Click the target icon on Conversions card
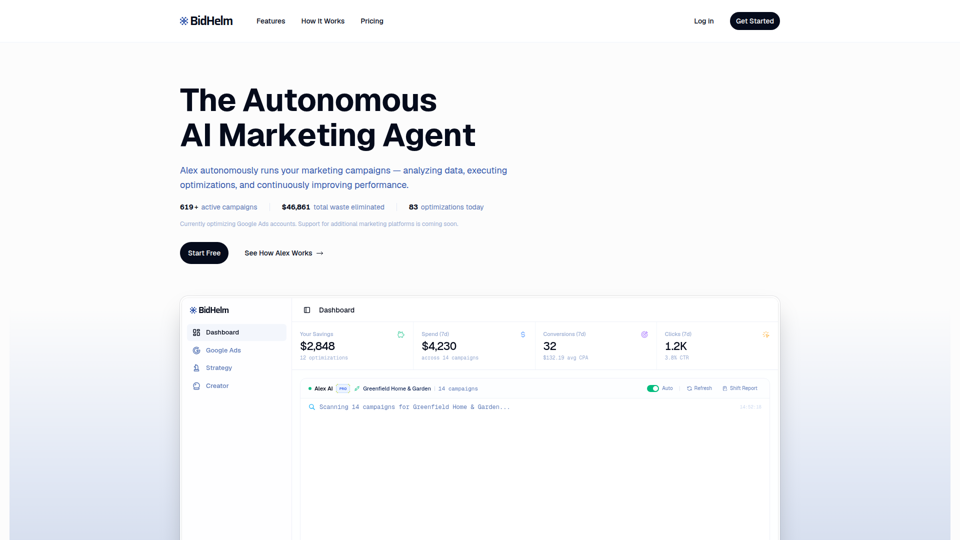The width and height of the screenshot is (960, 540). (644, 334)
